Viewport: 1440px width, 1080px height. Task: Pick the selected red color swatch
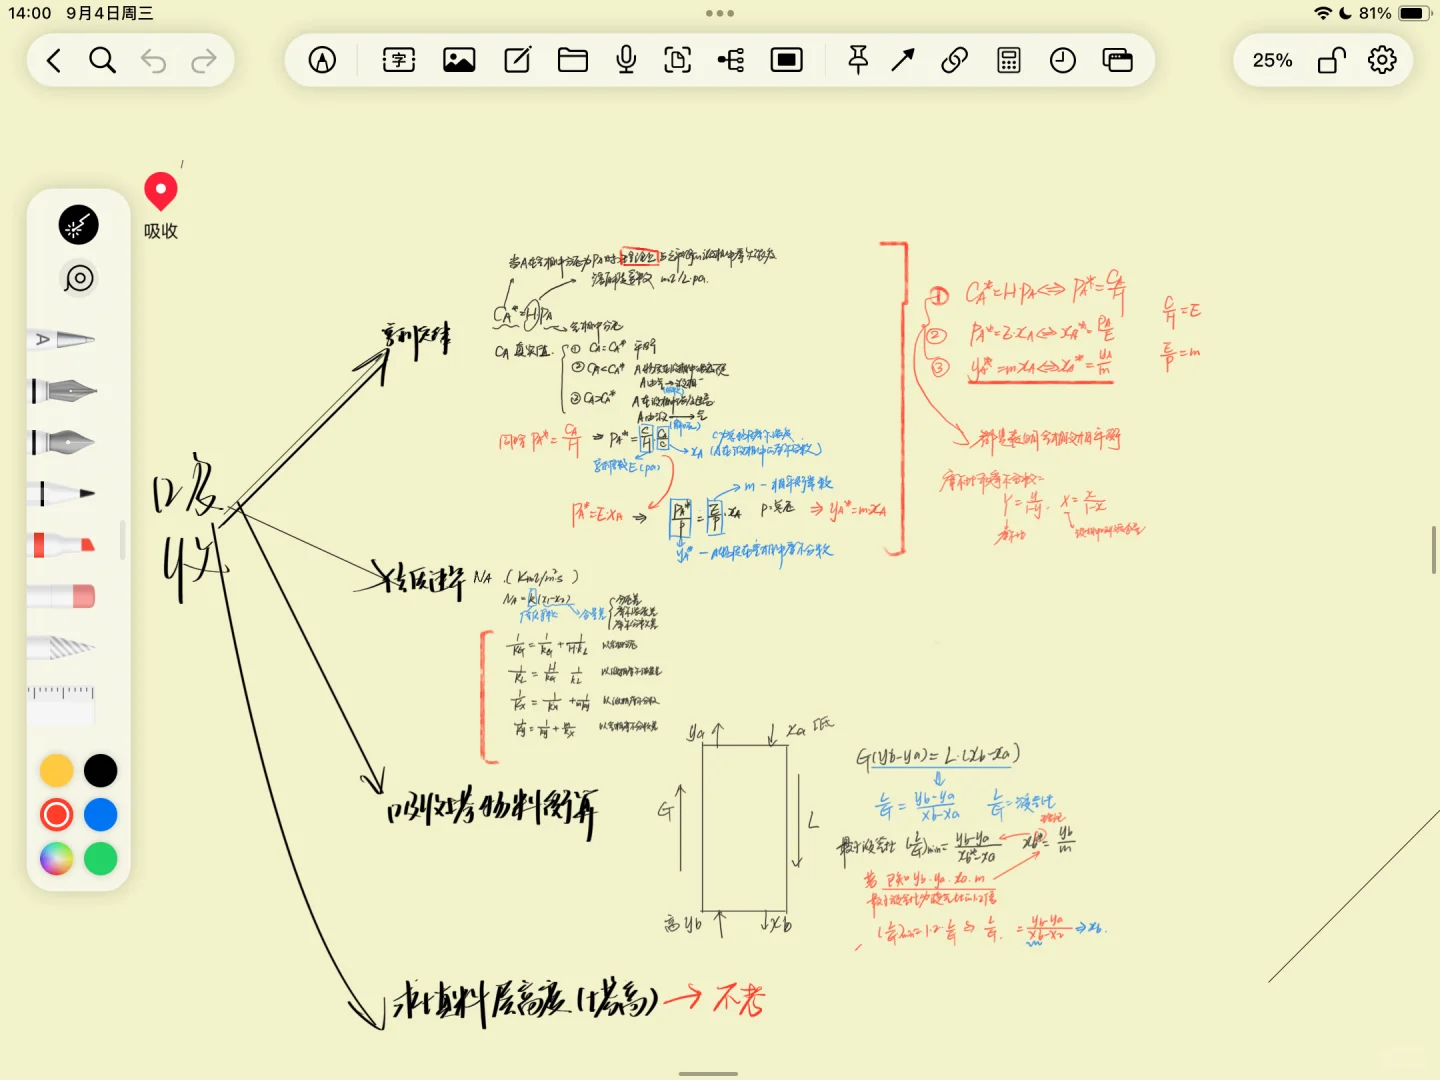(x=57, y=815)
